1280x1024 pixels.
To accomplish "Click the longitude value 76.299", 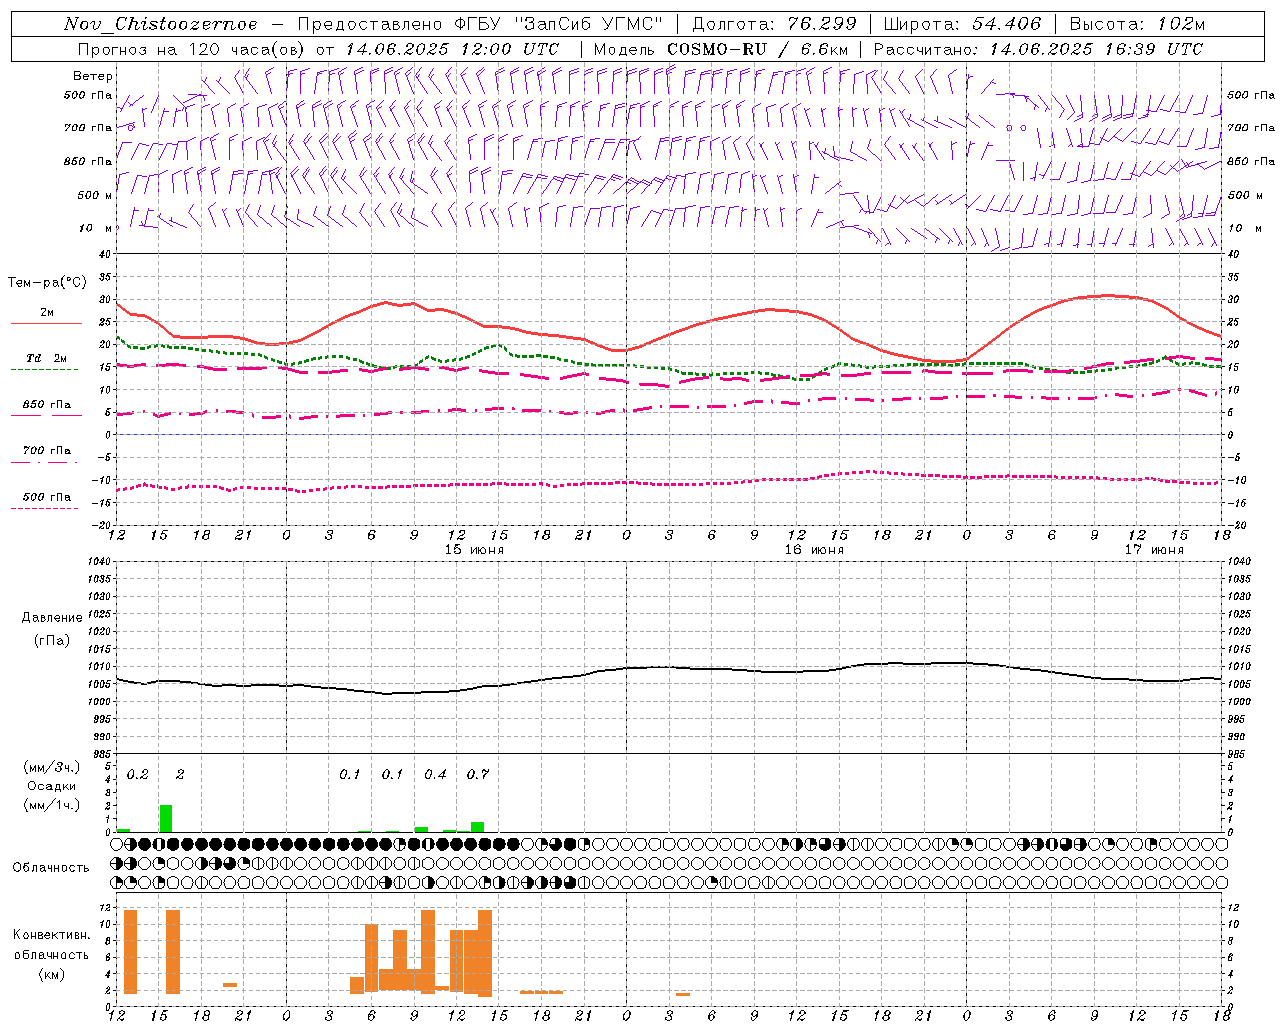I will tap(823, 24).
